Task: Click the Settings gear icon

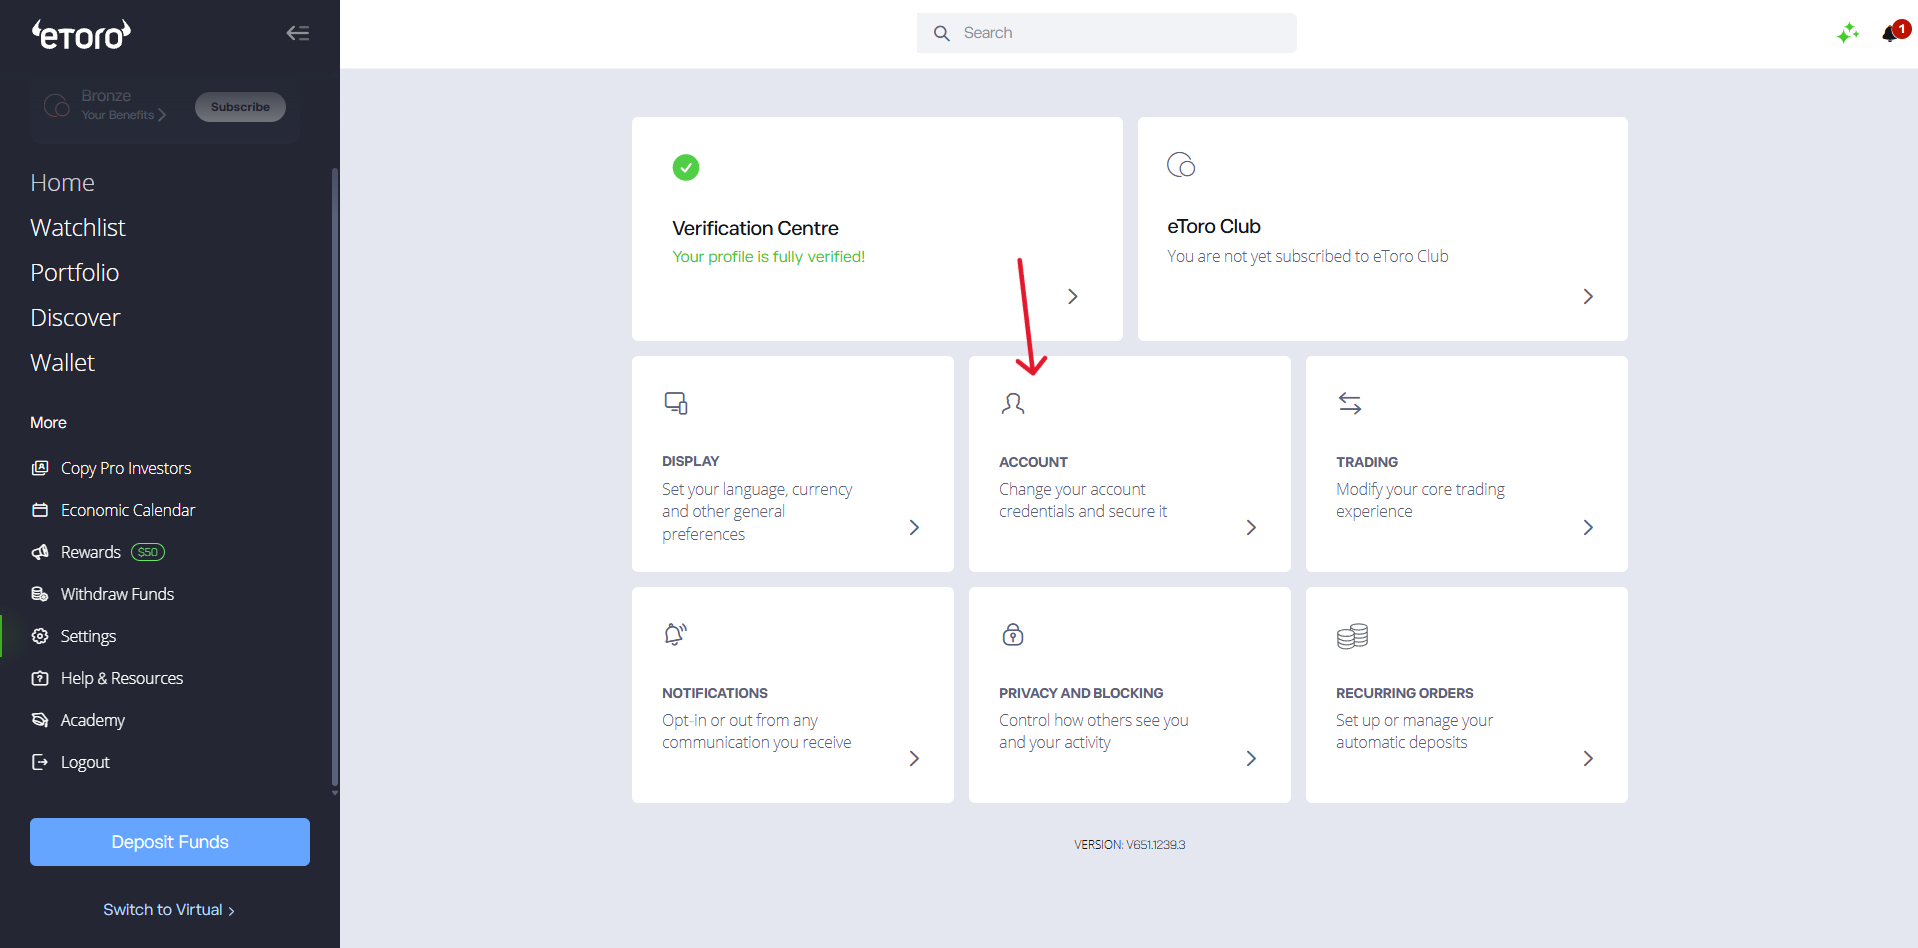Action: [40, 636]
